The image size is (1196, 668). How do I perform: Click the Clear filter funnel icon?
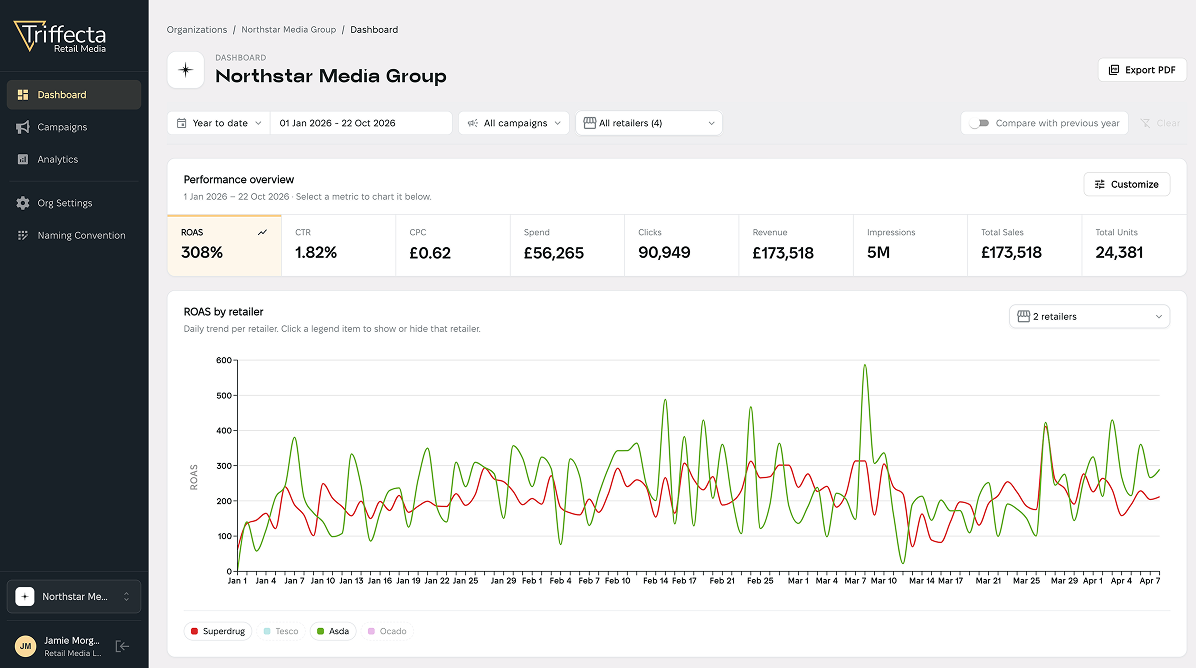coord(1145,123)
